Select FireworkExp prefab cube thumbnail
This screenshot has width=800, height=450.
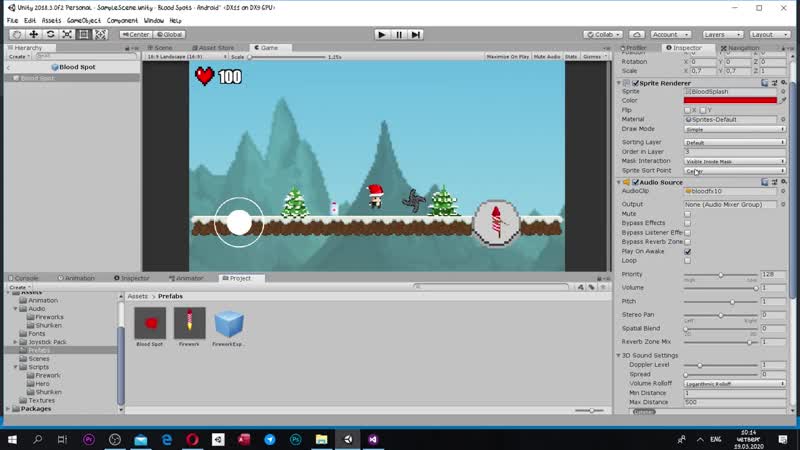[x=229, y=323]
